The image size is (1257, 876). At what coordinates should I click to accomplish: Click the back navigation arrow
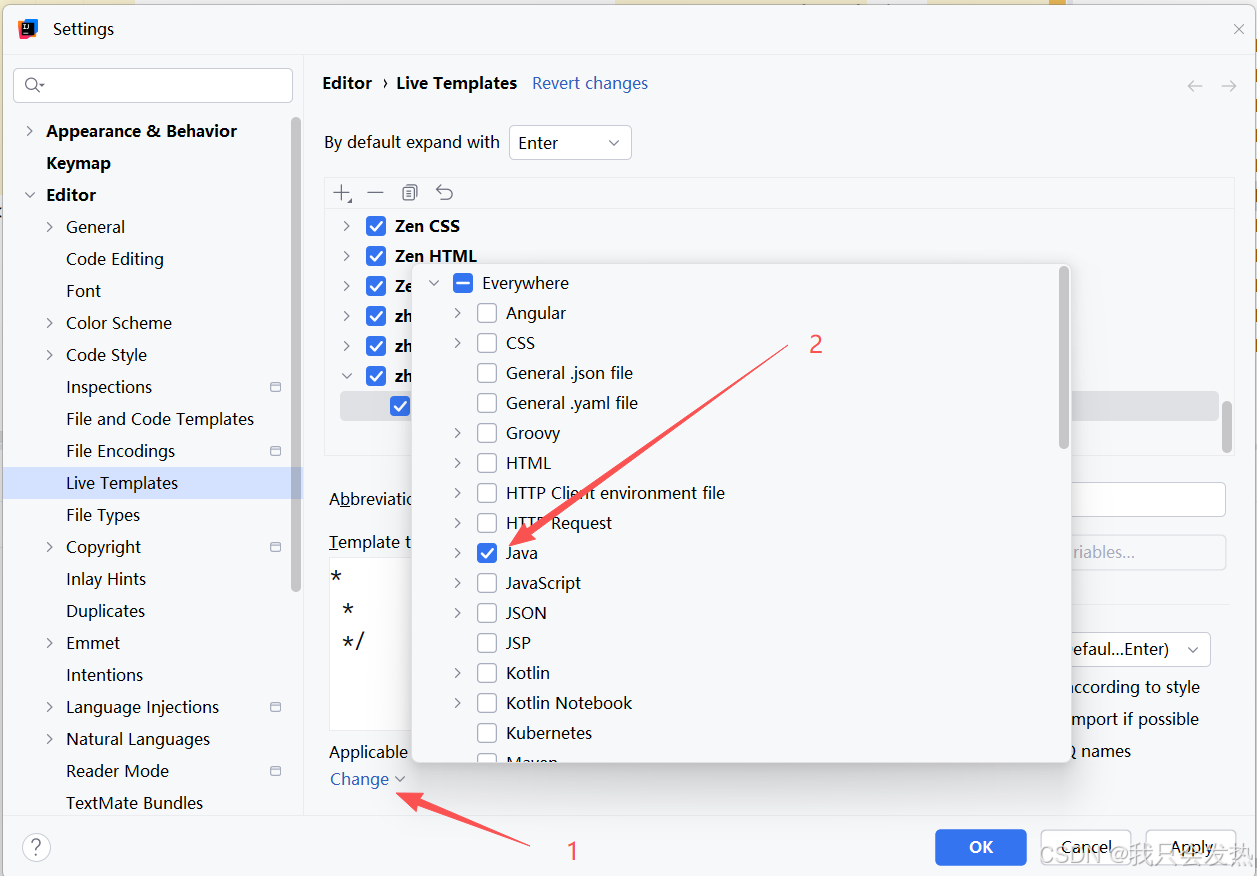[1195, 86]
